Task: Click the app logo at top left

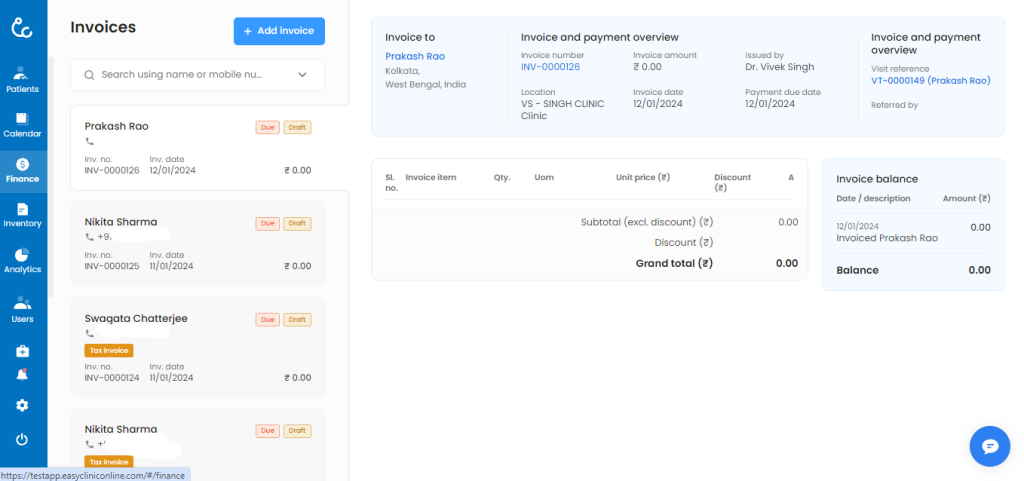Action: [22, 27]
